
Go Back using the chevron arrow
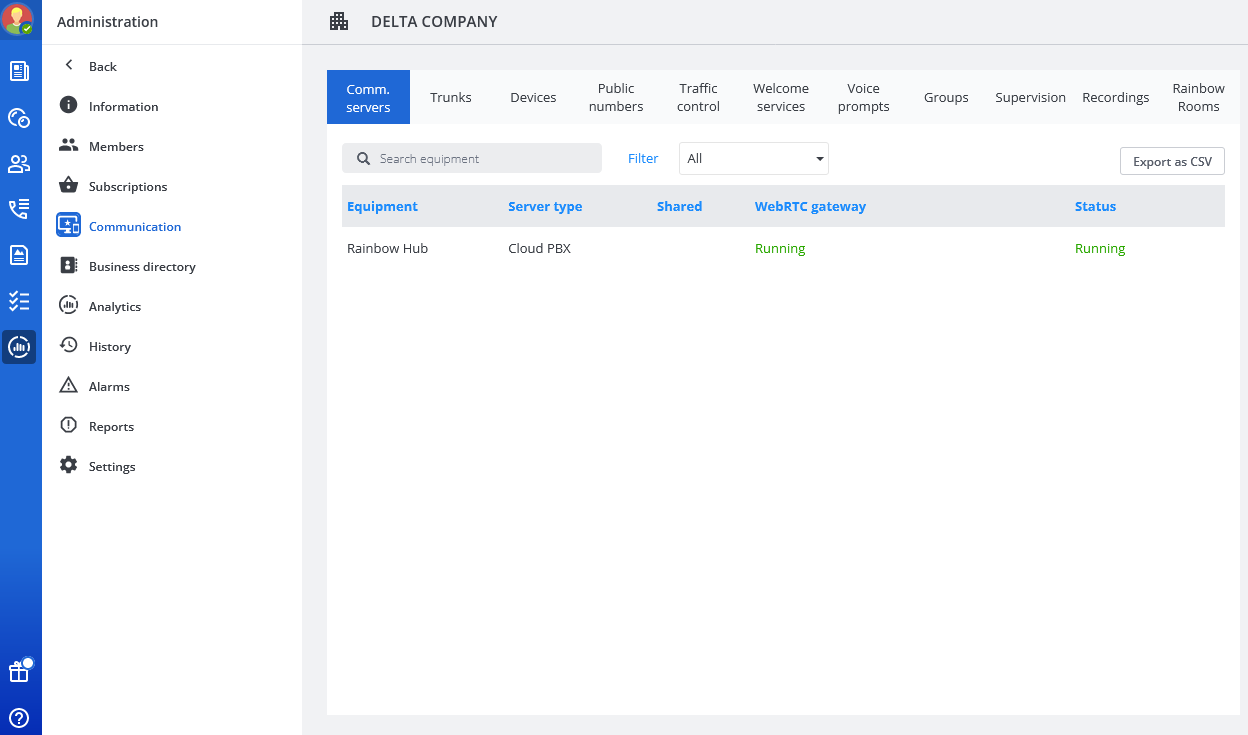[69, 66]
